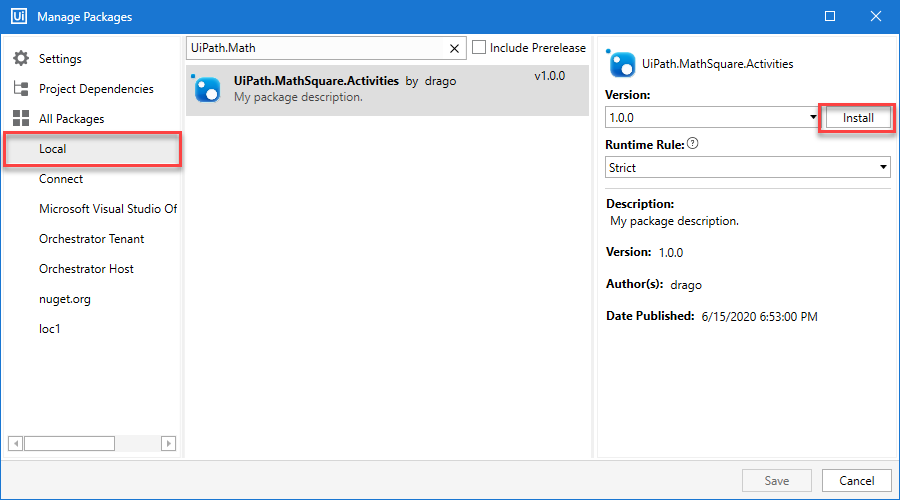Click the All Packages grid icon
This screenshot has width=900, height=500.
tap(21, 118)
